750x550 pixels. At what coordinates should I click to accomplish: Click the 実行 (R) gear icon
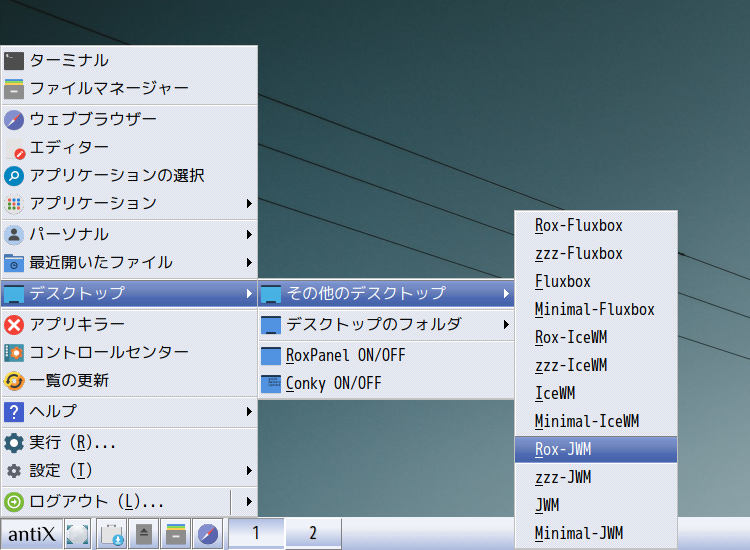(14, 443)
